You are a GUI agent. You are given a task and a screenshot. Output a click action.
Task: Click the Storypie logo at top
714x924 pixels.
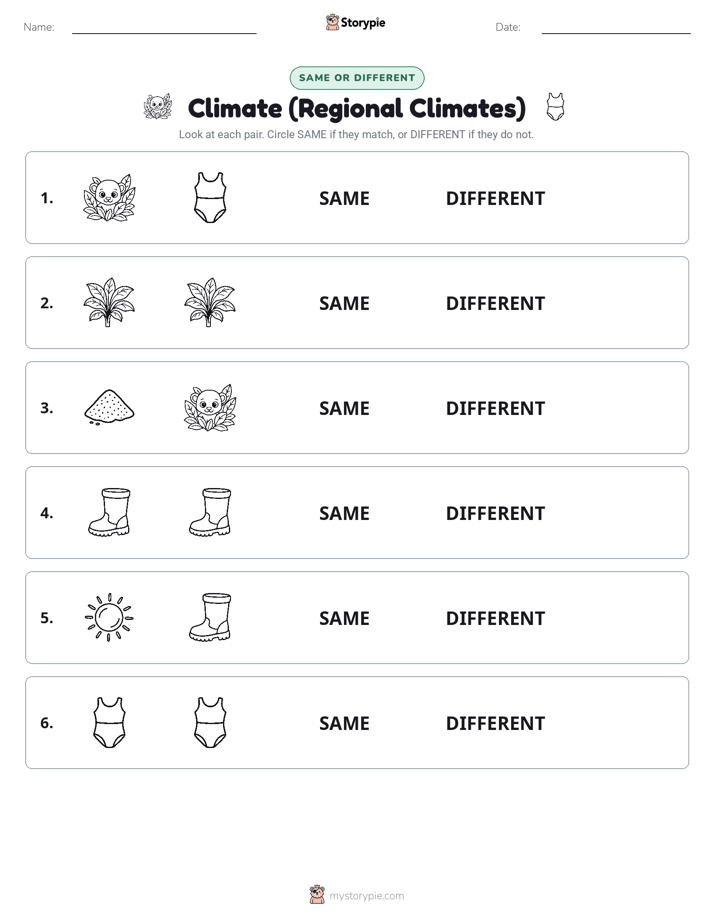[355, 22]
